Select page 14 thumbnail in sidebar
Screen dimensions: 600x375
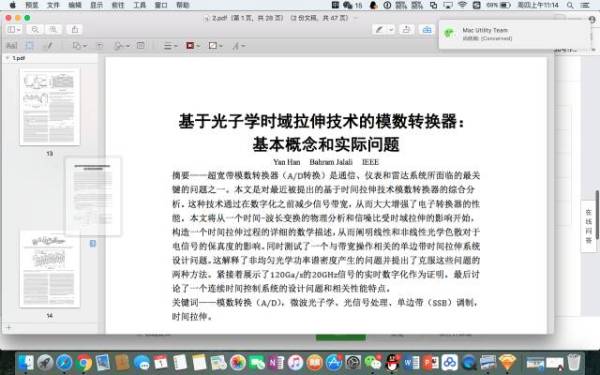[50, 269]
